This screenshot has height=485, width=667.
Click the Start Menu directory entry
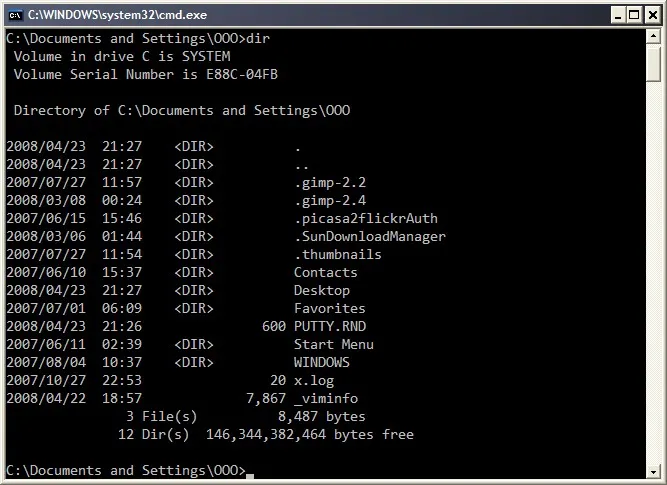pyautogui.click(x=333, y=344)
